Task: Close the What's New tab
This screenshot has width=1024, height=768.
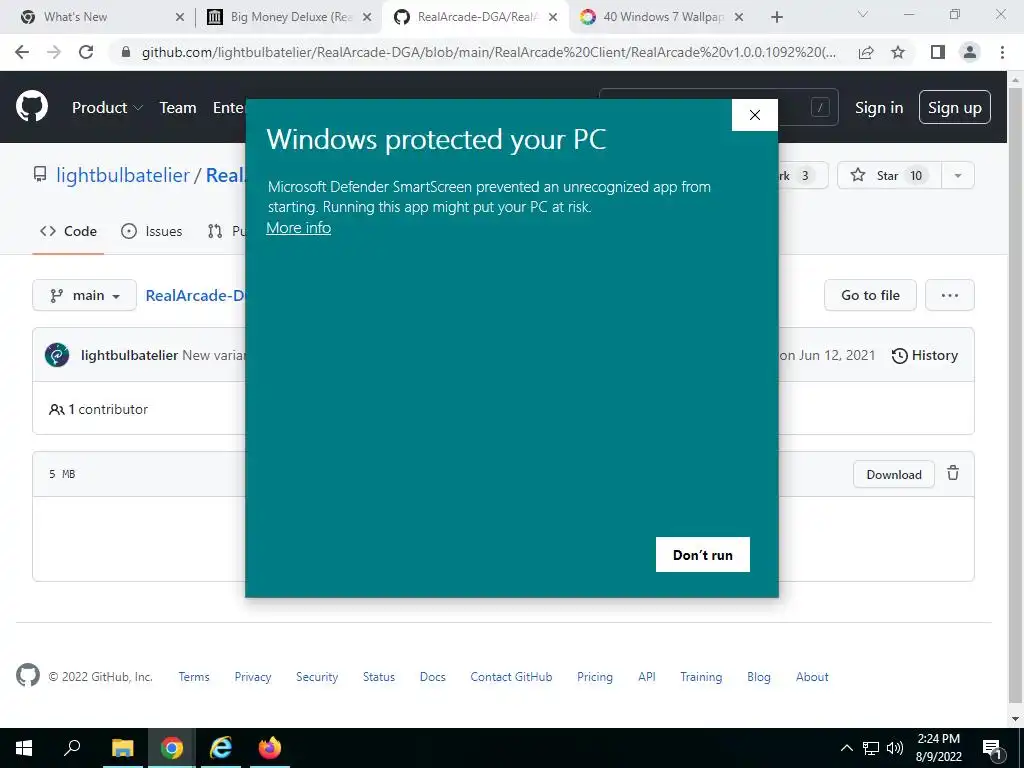Action: (x=180, y=17)
